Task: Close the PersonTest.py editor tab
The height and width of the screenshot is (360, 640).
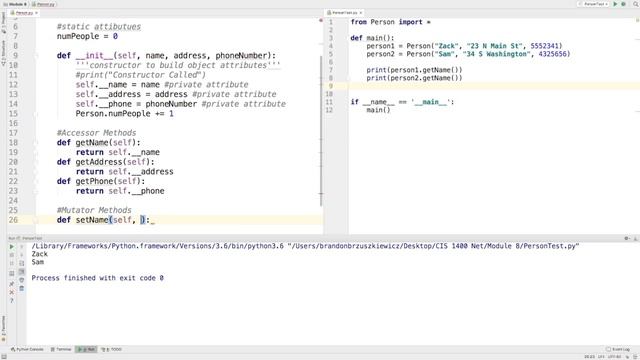Action: 361,13
